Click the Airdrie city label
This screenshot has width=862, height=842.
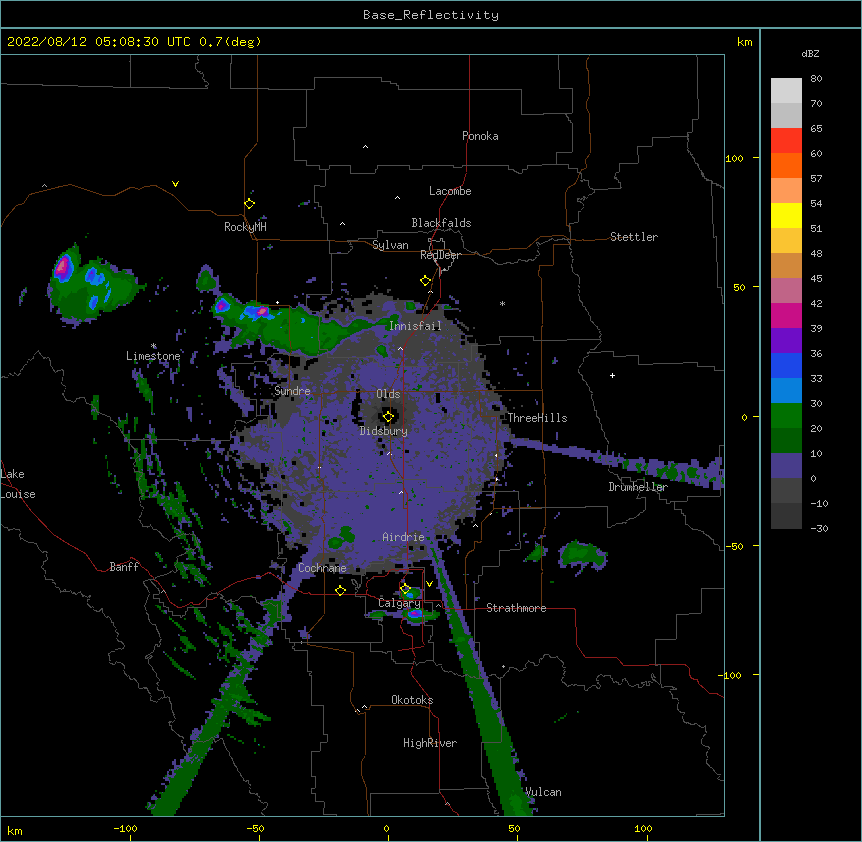(x=403, y=537)
